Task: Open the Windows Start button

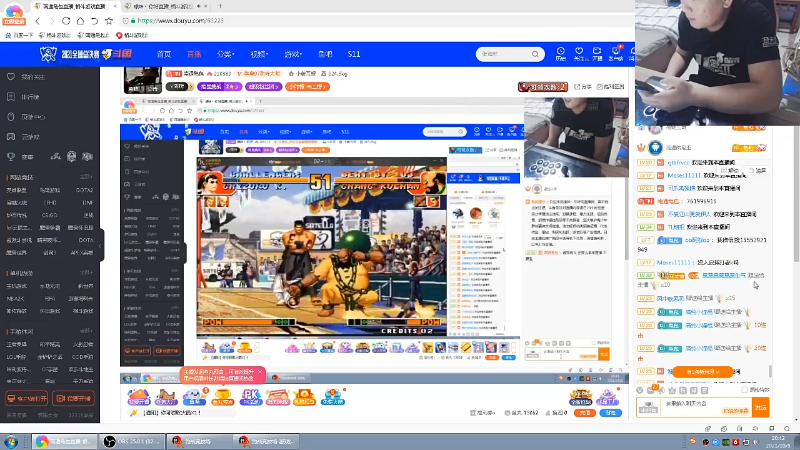Action: click(x=10, y=441)
